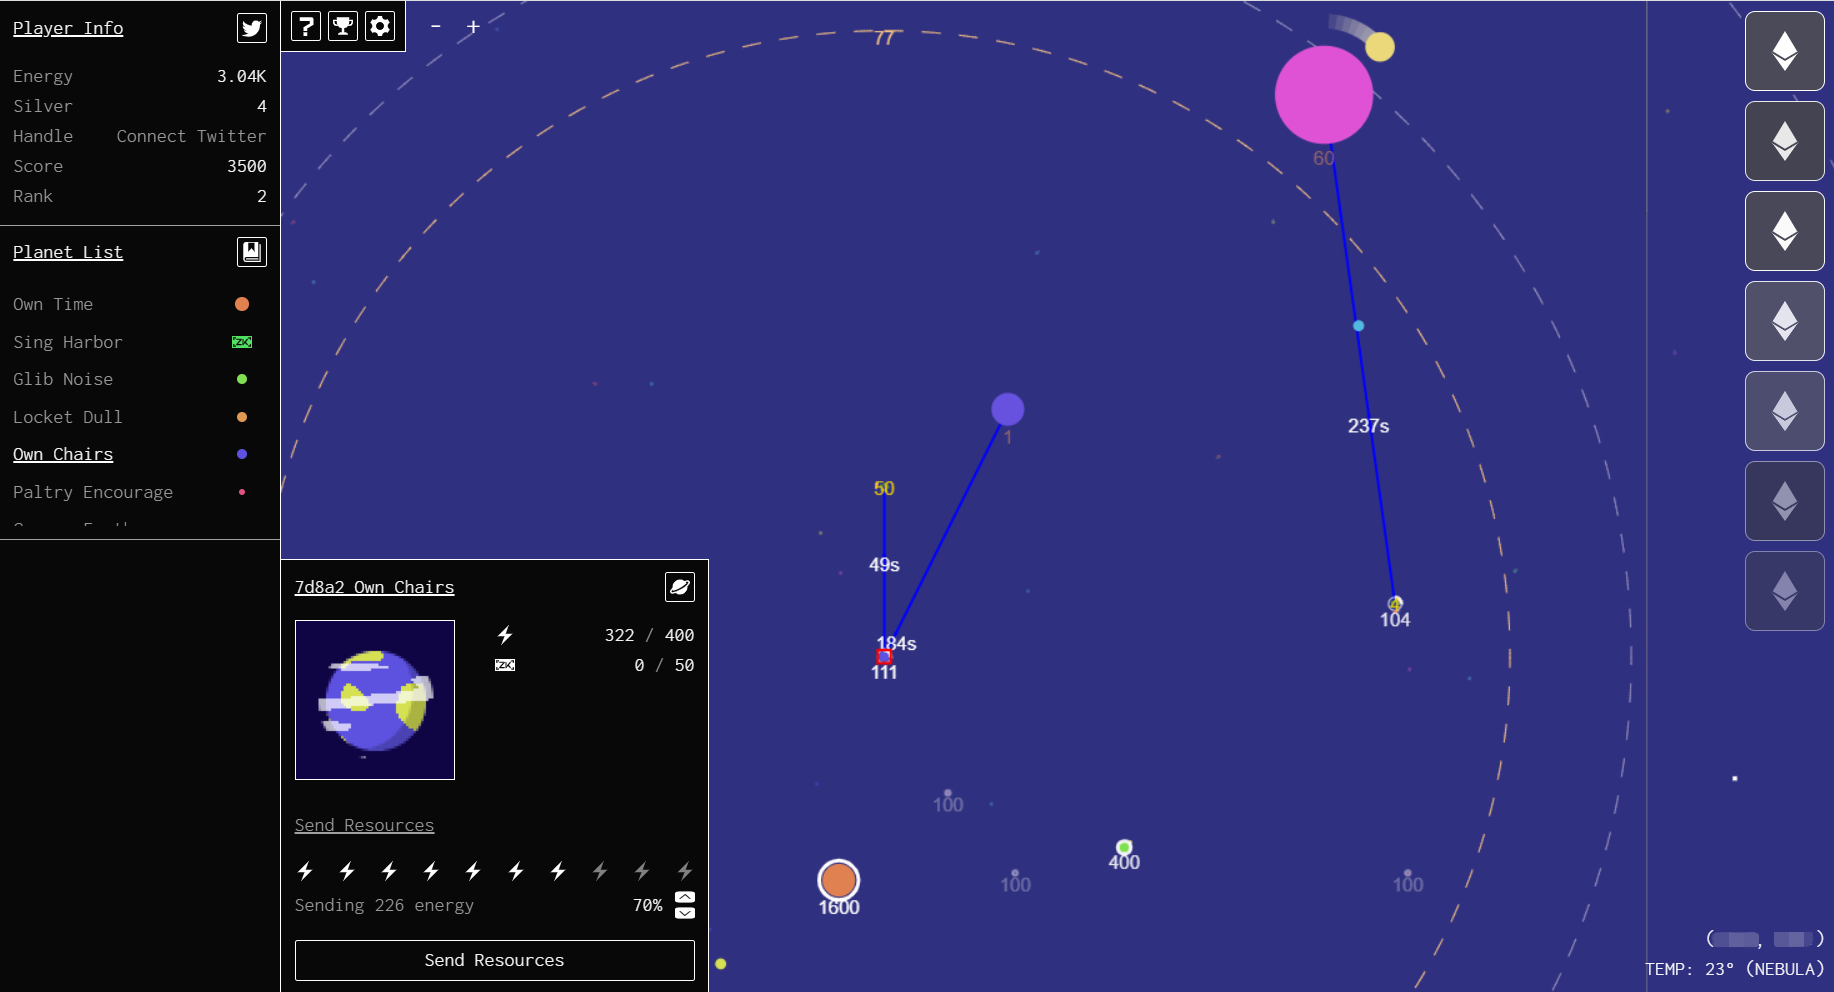The image size is (1834, 992).
Task: Select the red-boxed planet labeled 111
Action: coord(884,656)
